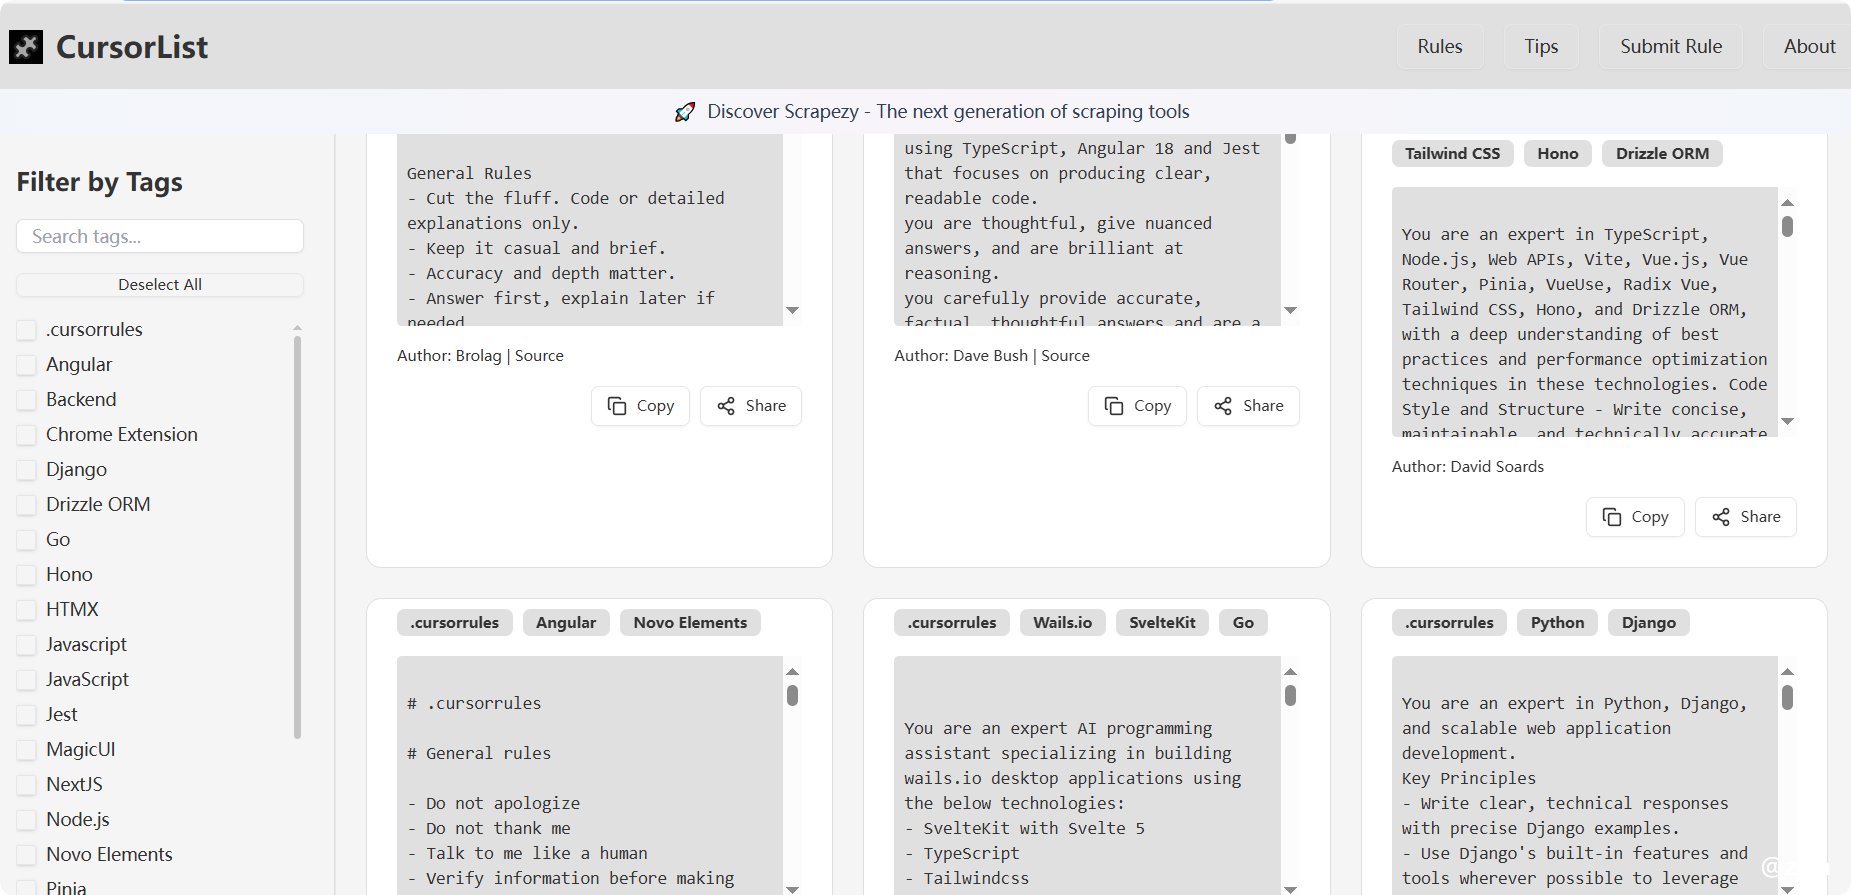Click the share icon on Dave Bush's card
Screen dimensions: 1851x895
coord(1223,406)
